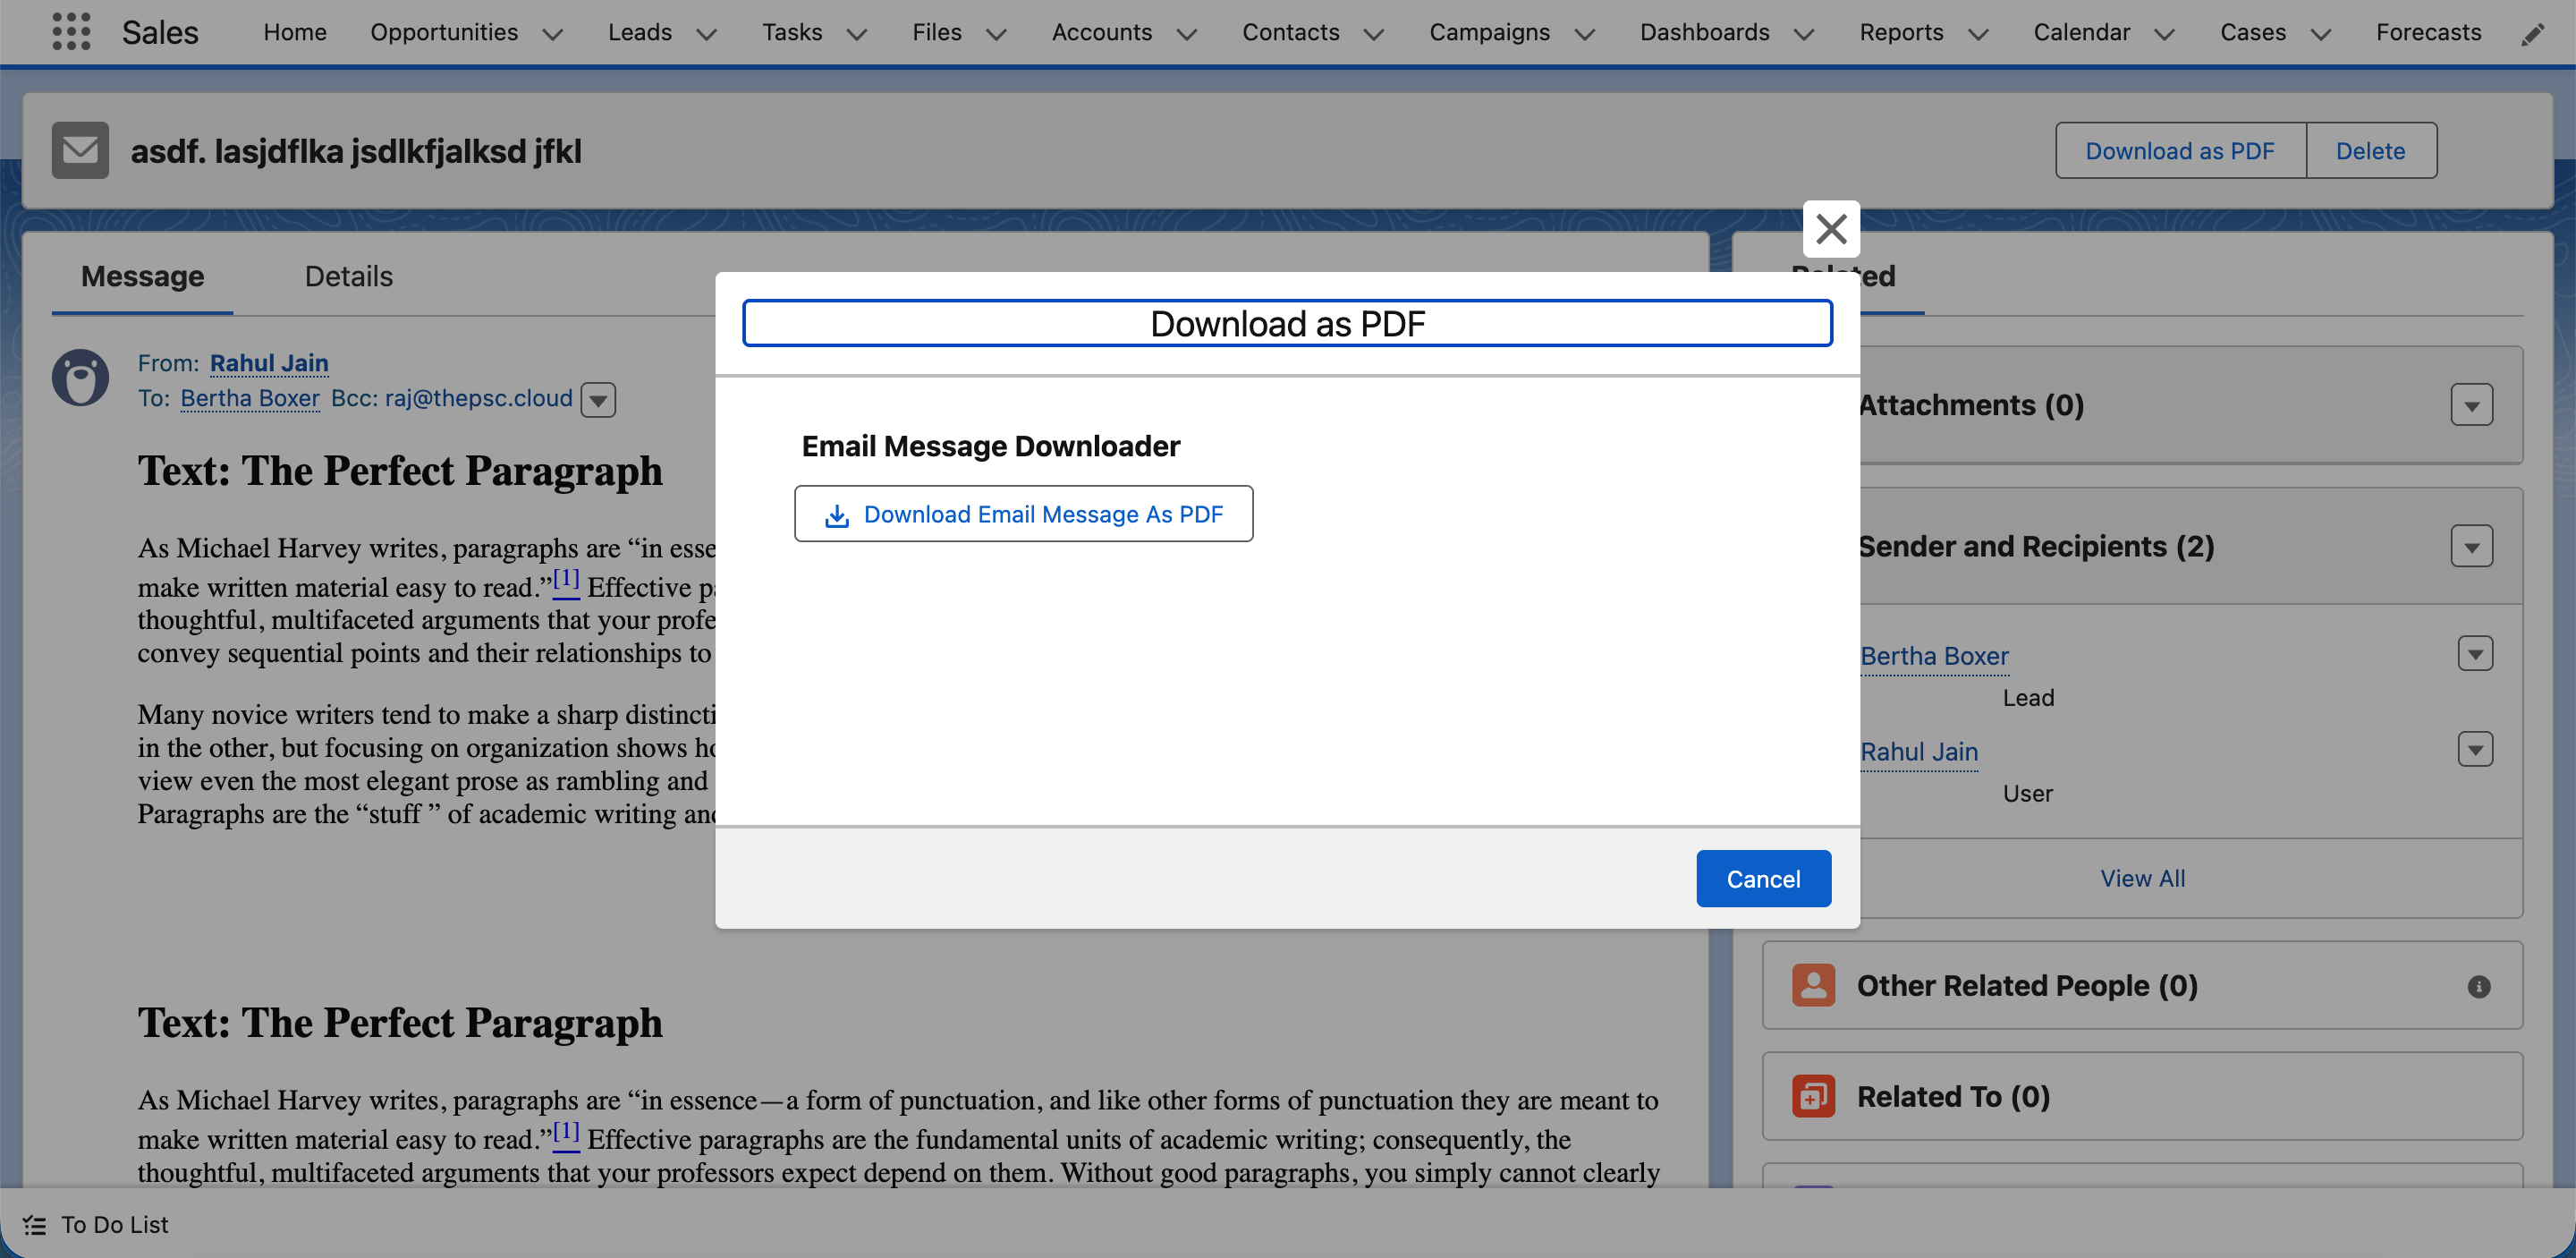Expand the Opportunities navigation chevron

point(553,34)
